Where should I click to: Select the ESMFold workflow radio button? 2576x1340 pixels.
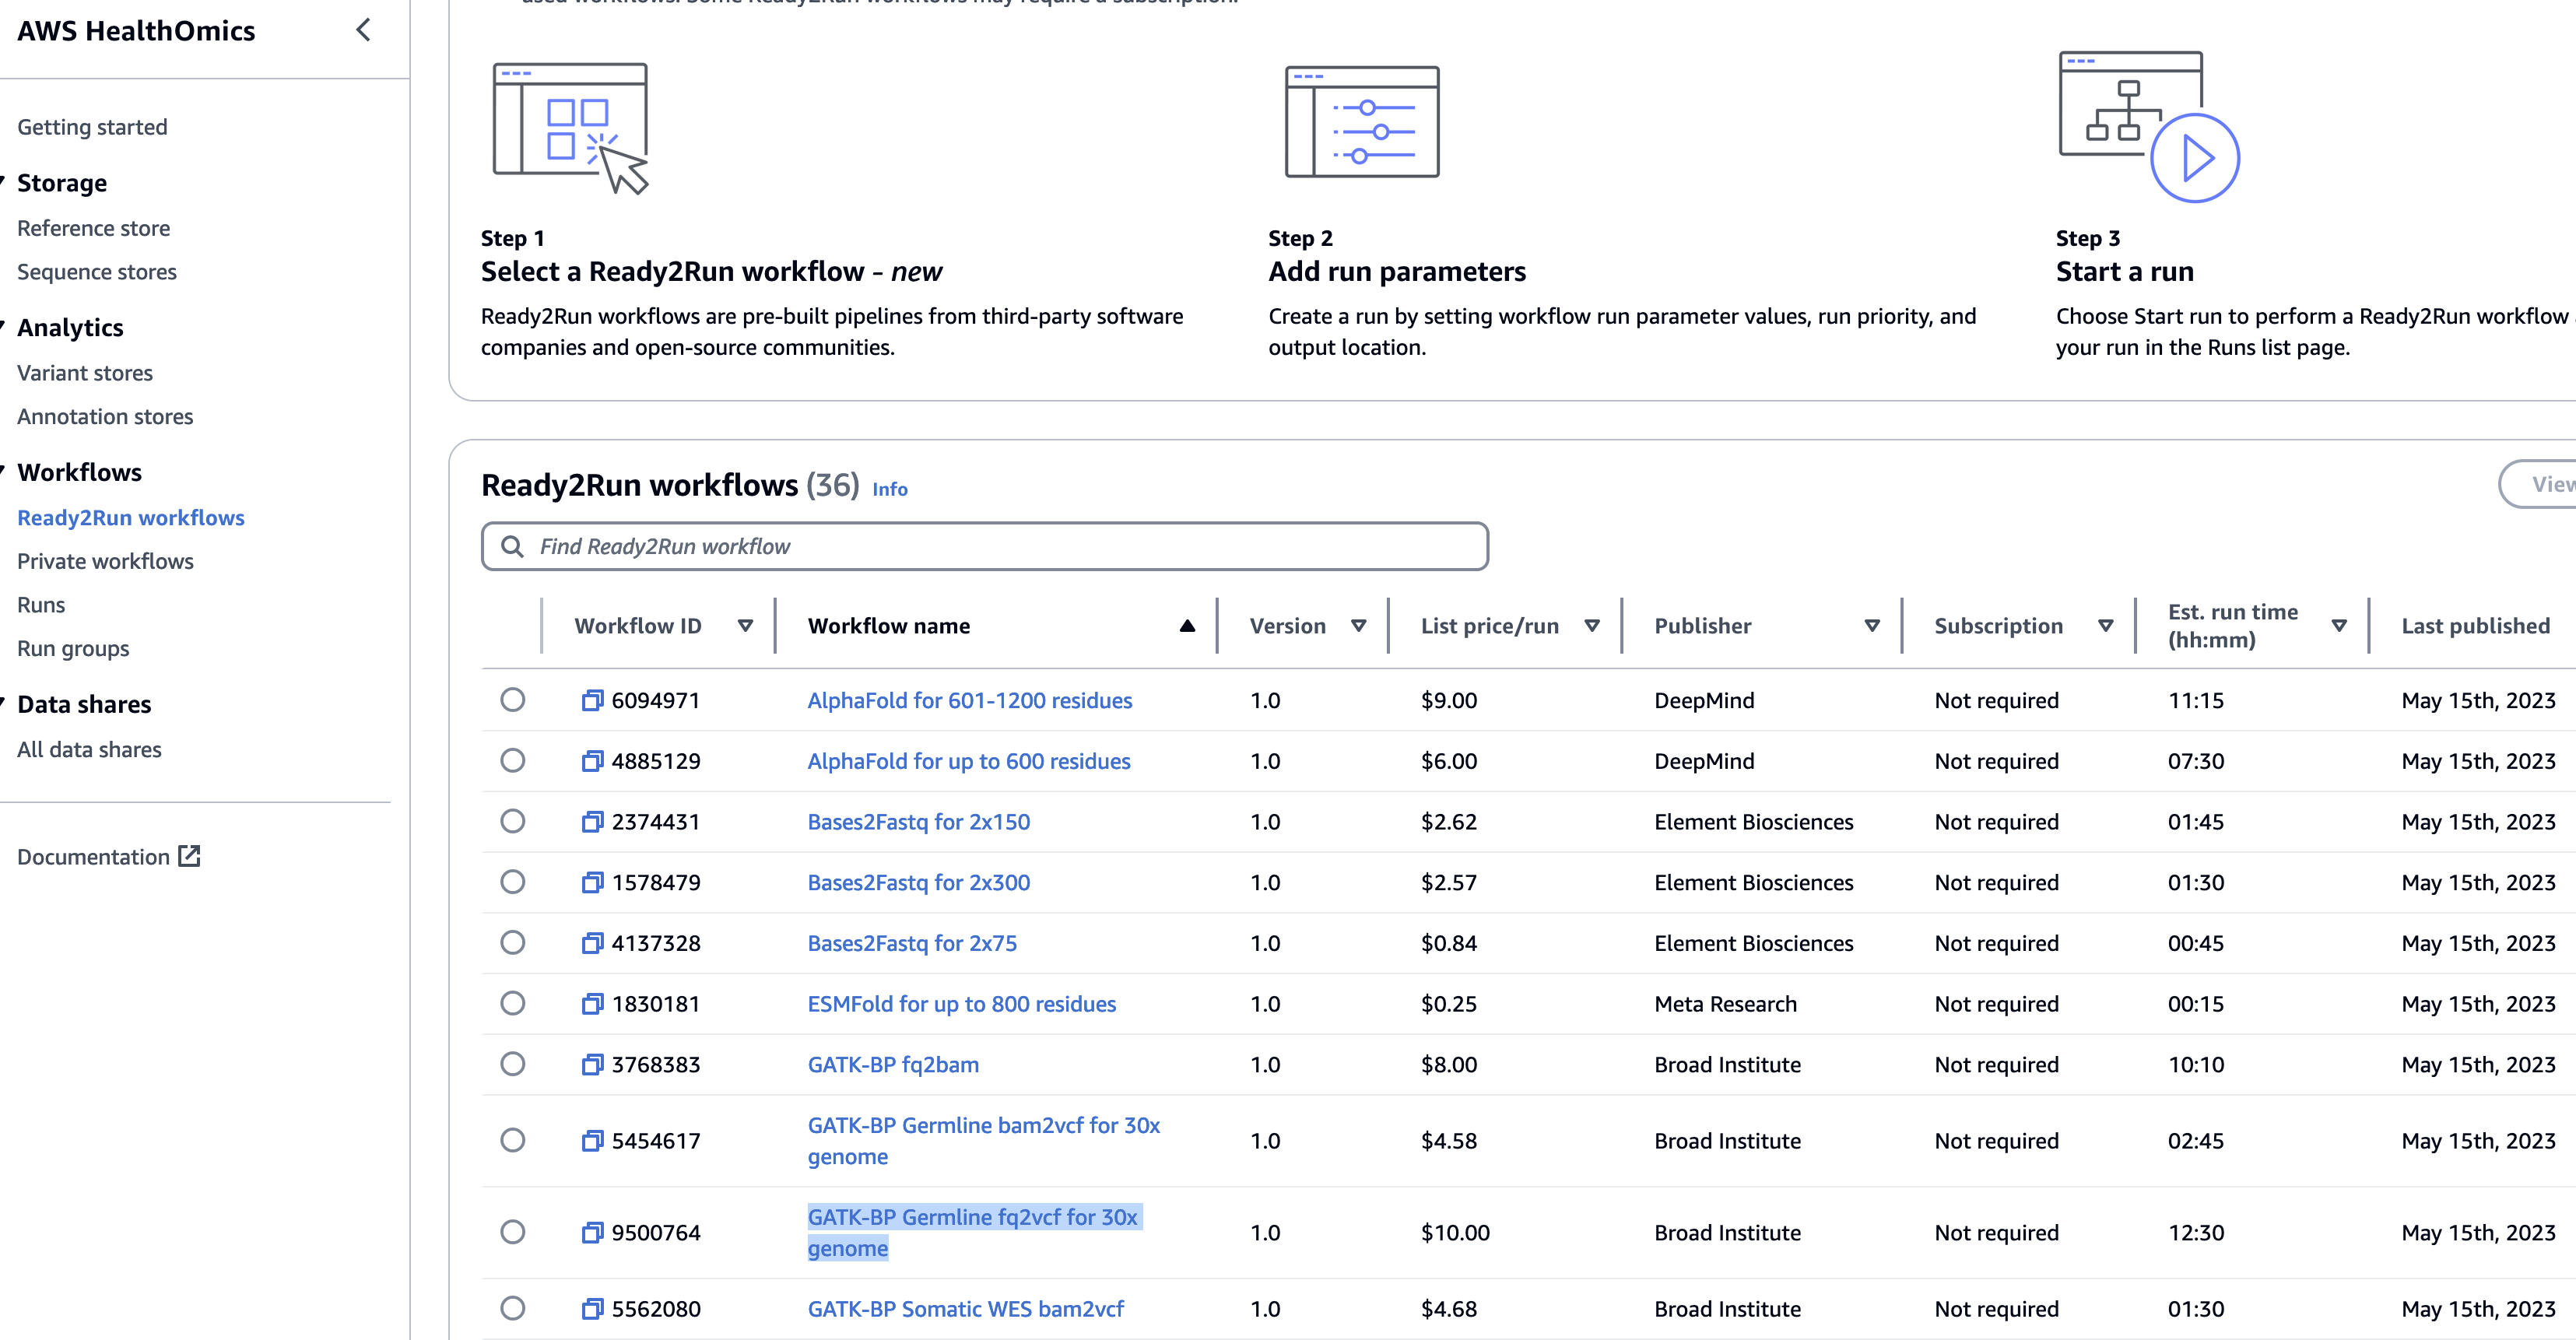tap(513, 1003)
